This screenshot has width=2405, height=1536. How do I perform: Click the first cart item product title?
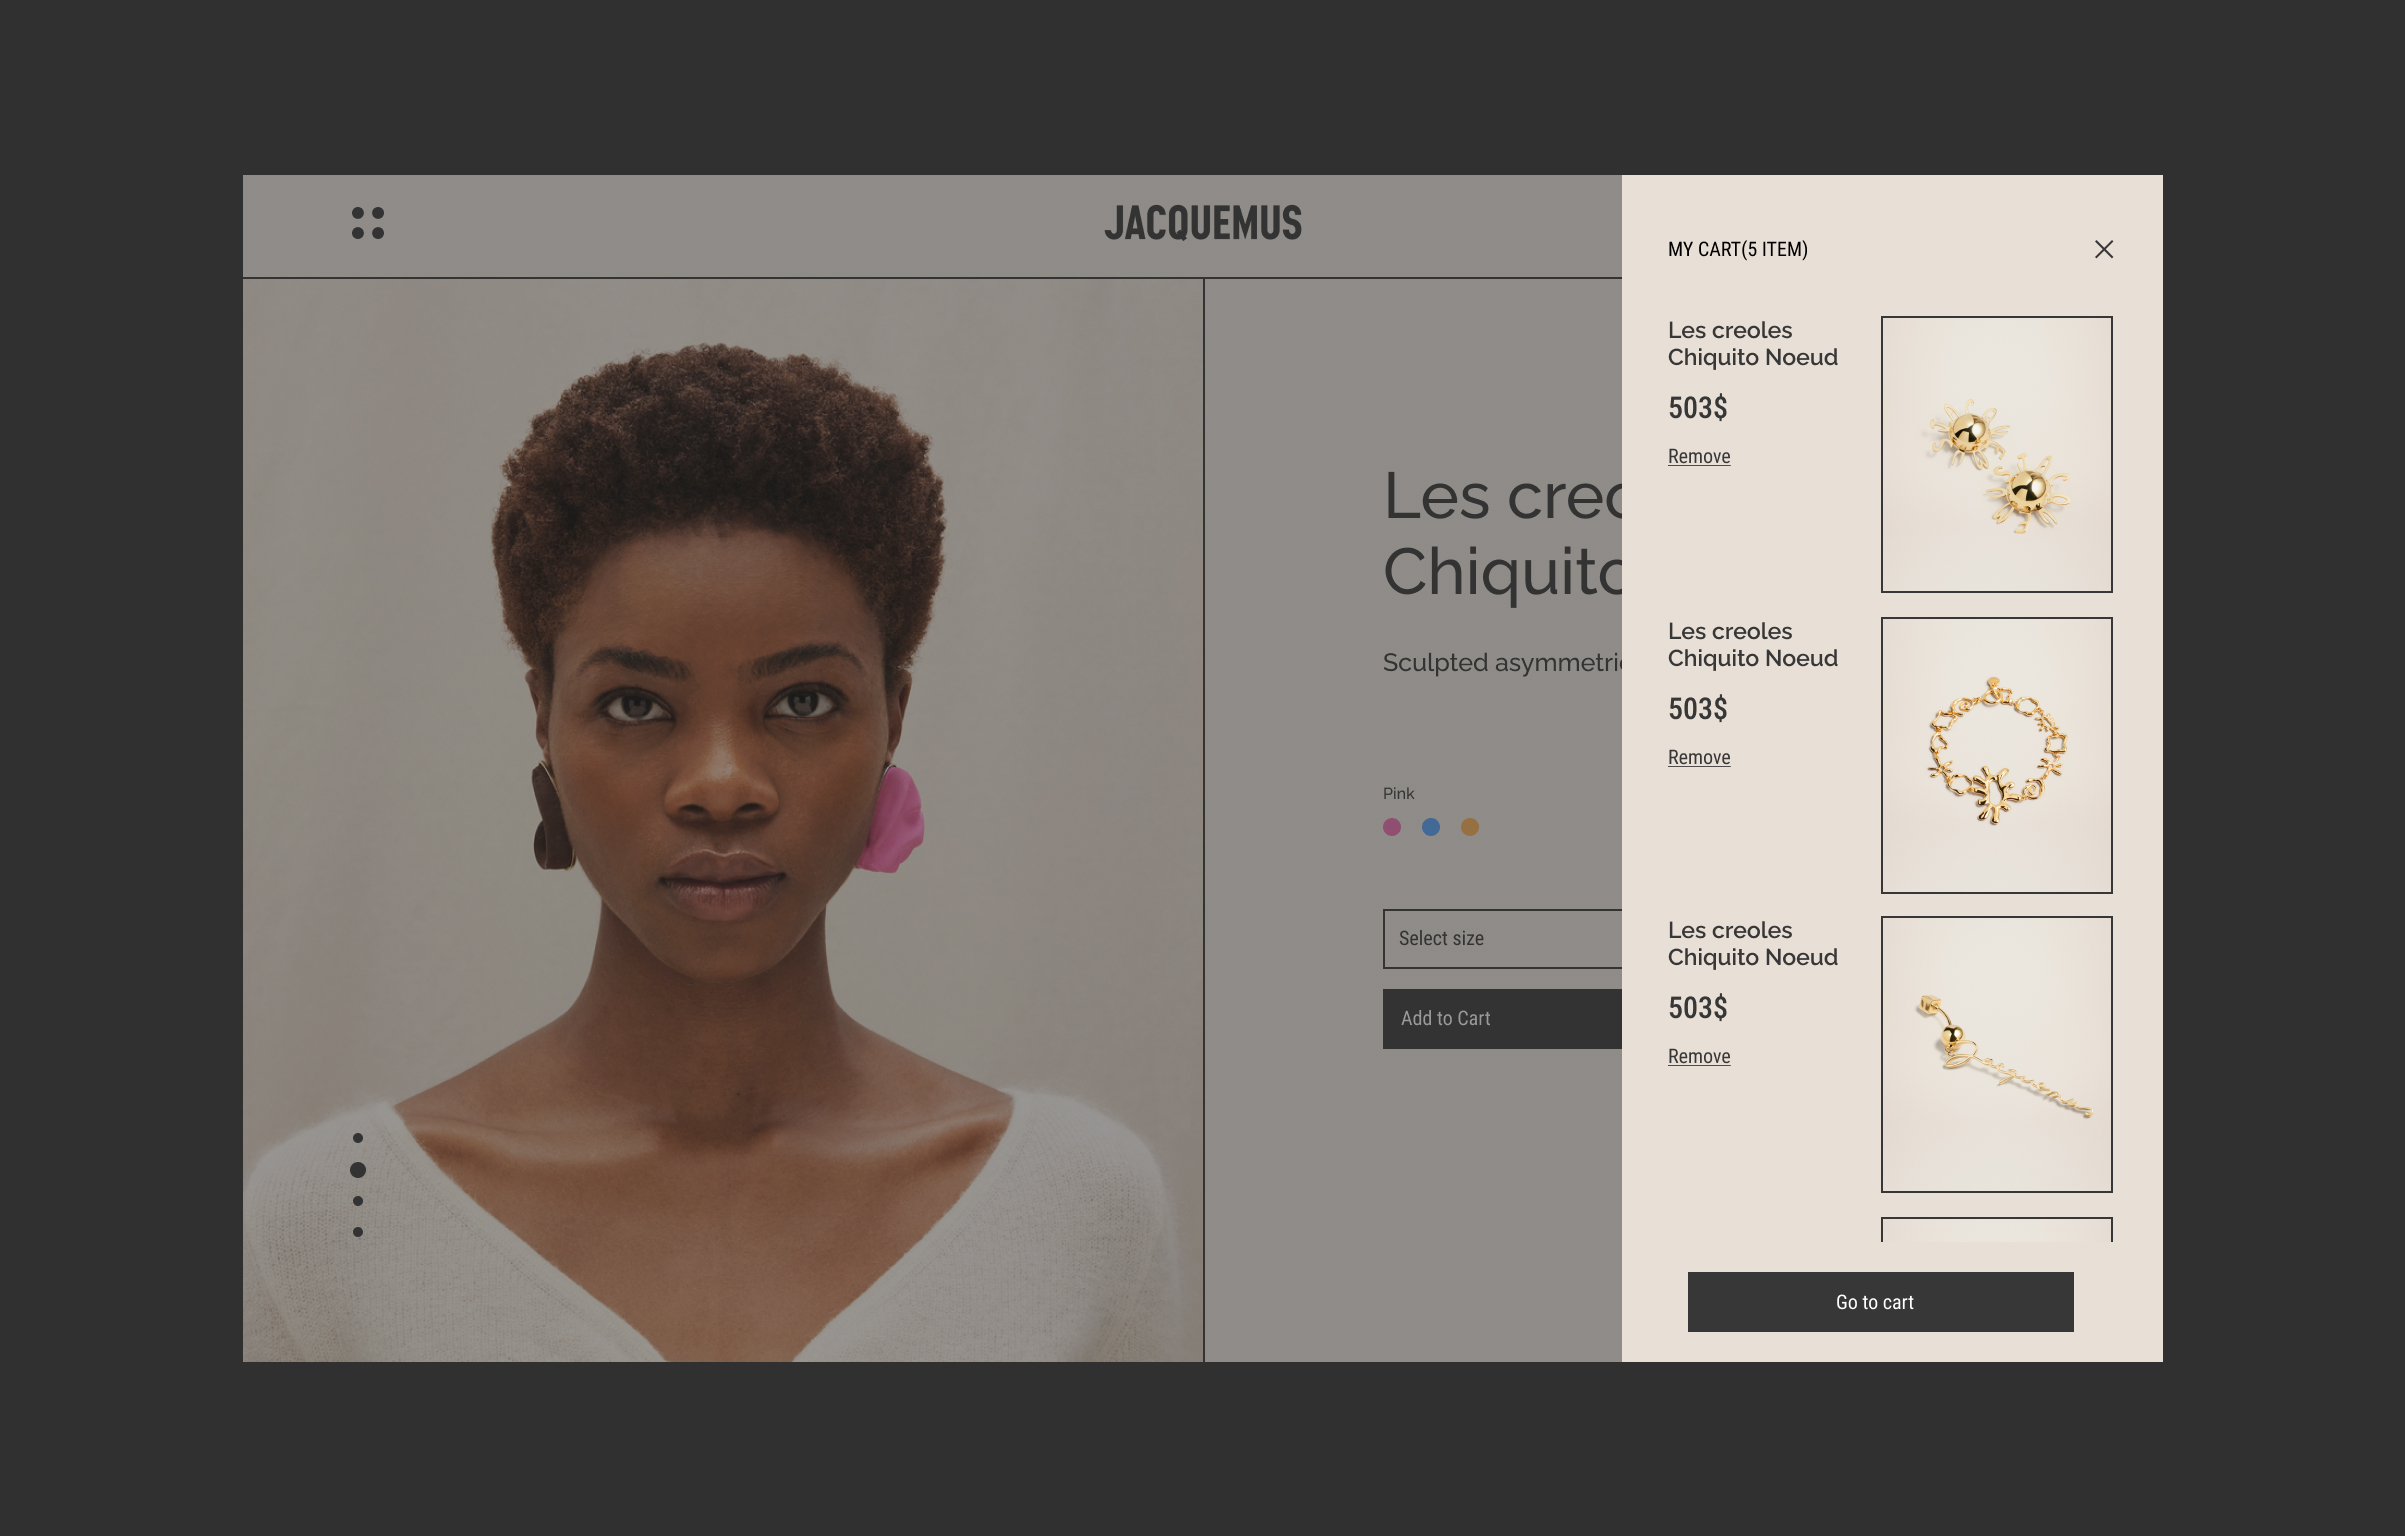pos(1752,344)
